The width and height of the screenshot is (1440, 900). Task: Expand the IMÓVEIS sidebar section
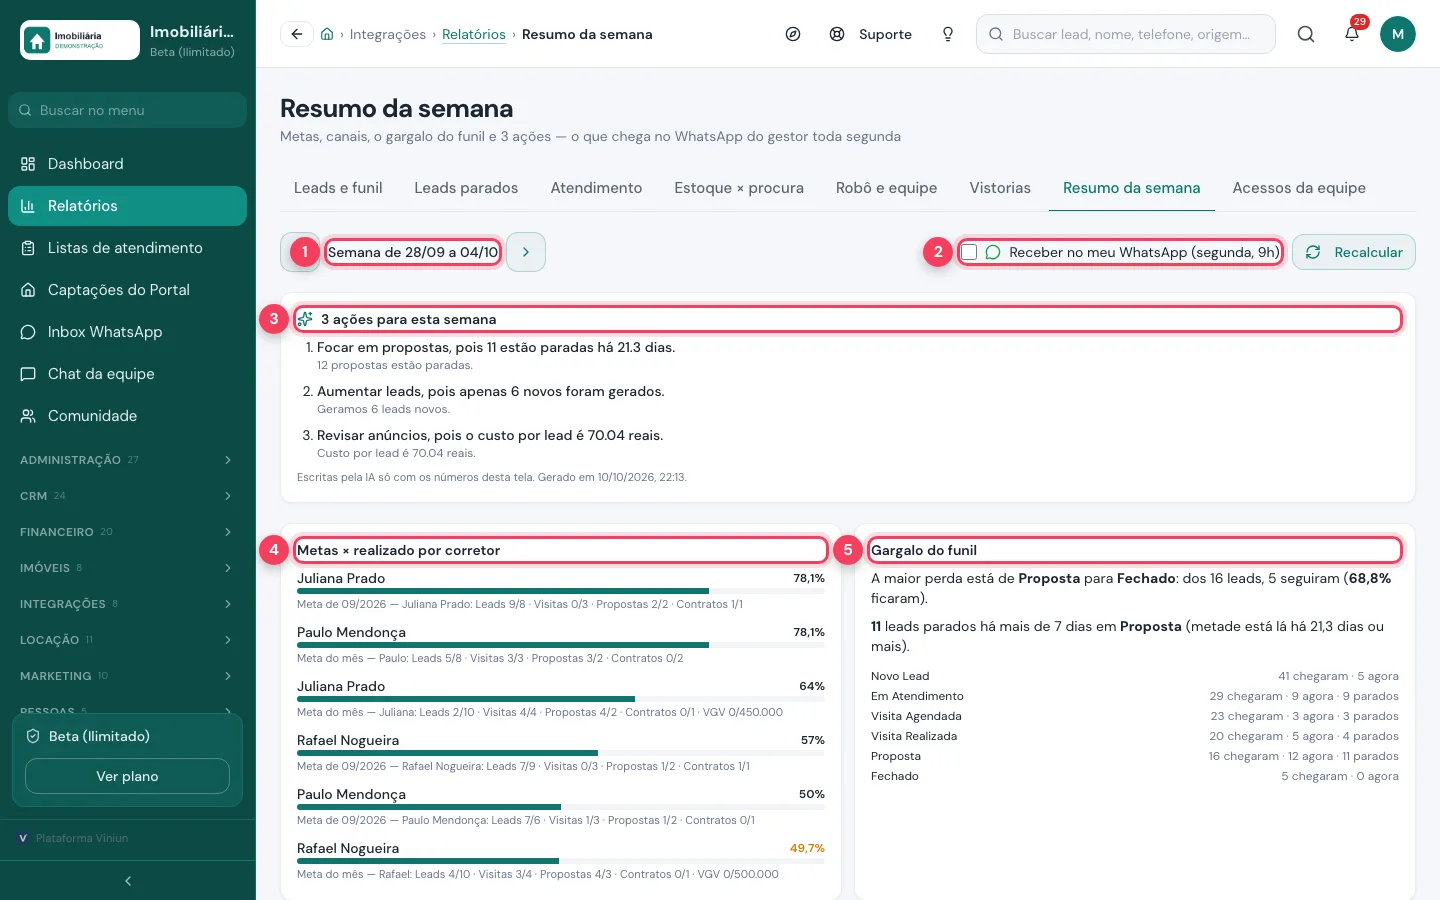point(127,568)
